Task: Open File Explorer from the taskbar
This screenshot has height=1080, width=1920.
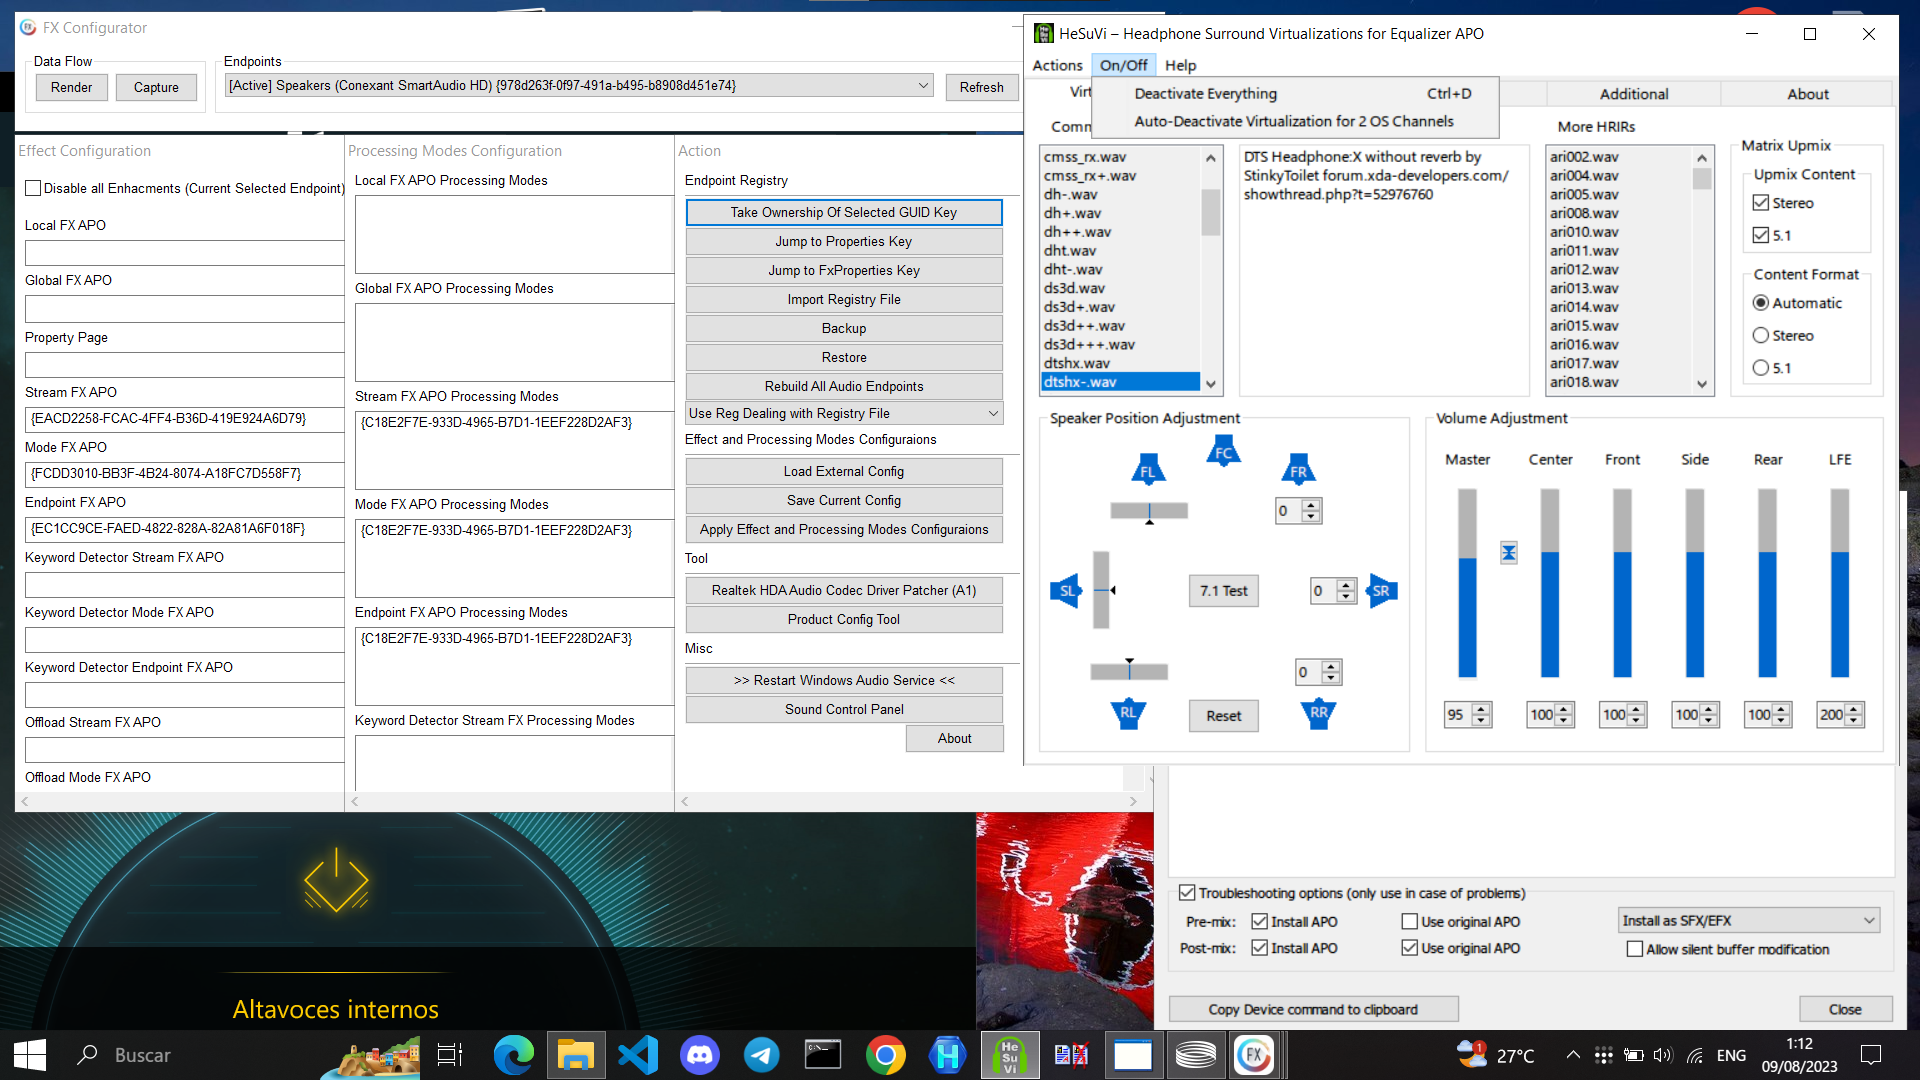Action: 575,1055
